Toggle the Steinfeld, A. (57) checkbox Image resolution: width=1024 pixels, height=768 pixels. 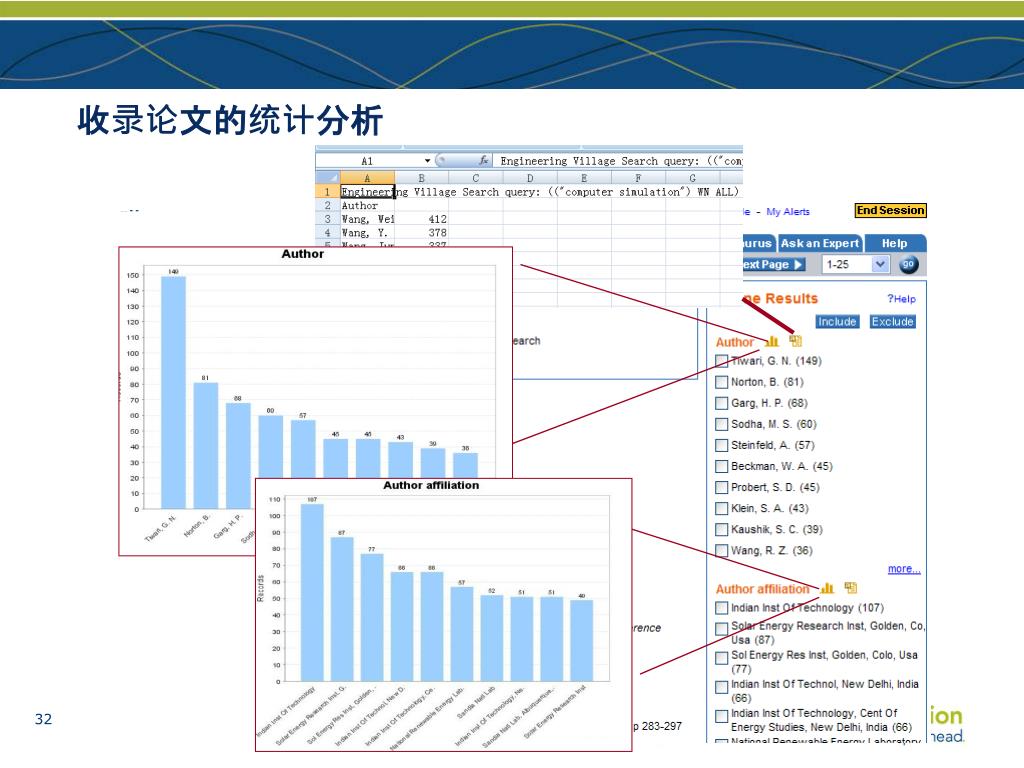coord(722,445)
